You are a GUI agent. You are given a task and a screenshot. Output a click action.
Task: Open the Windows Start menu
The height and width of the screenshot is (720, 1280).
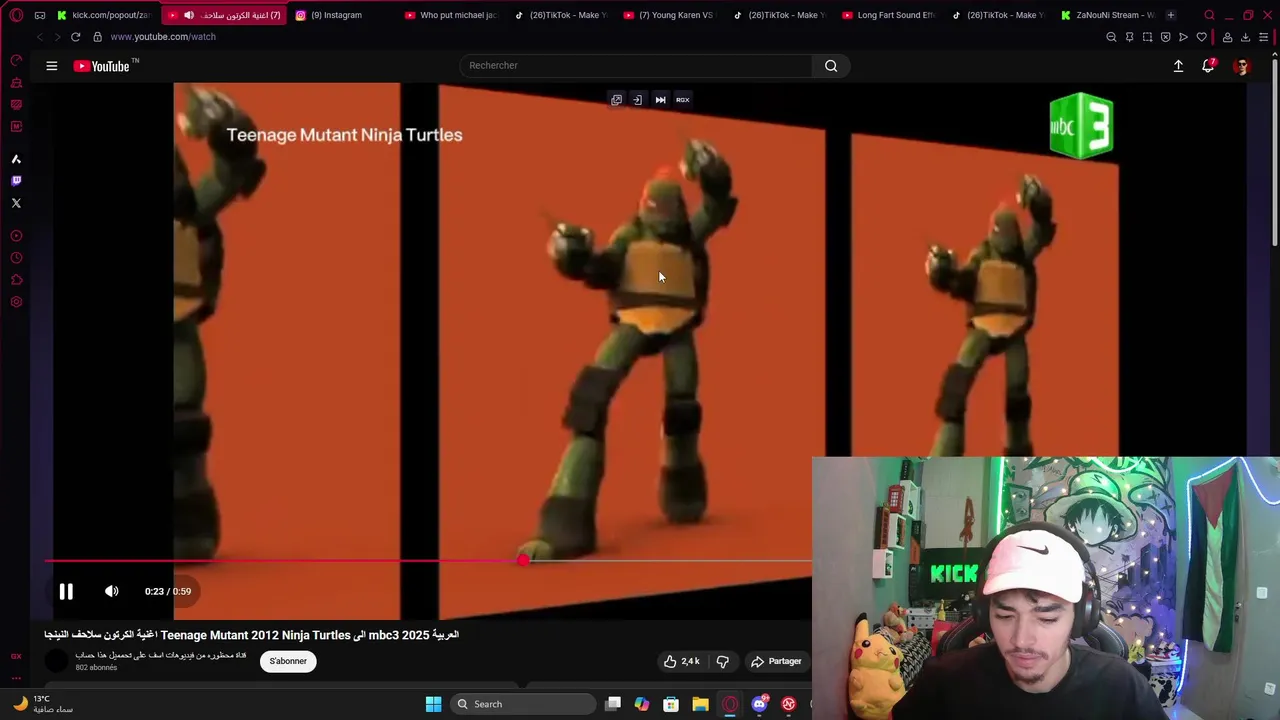pyautogui.click(x=433, y=704)
